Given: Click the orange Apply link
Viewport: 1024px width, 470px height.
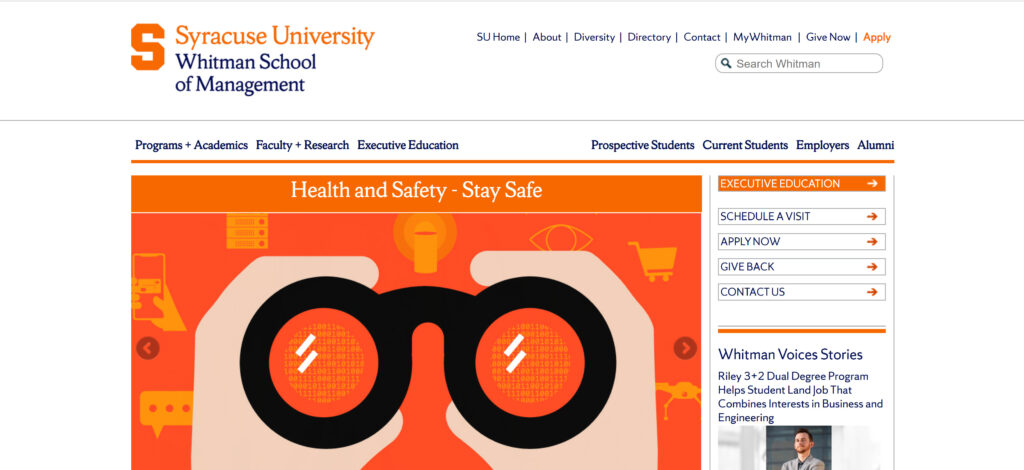Looking at the screenshot, I should pos(876,37).
